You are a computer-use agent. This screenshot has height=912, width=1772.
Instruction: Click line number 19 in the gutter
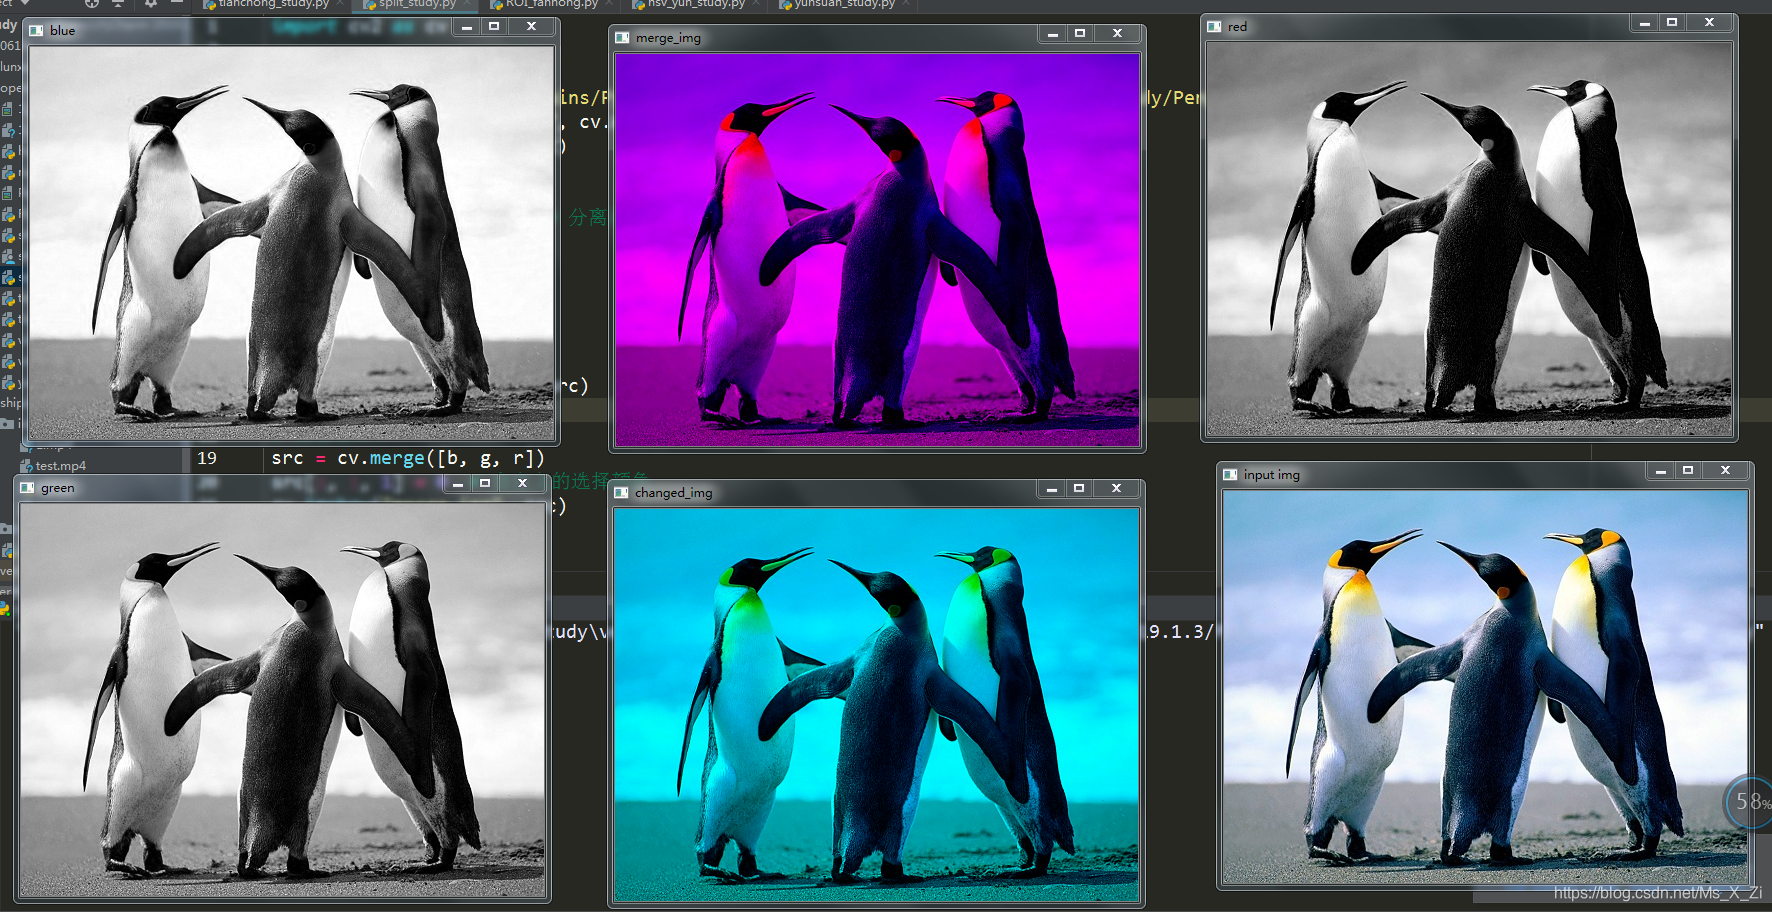[x=207, y=458]
